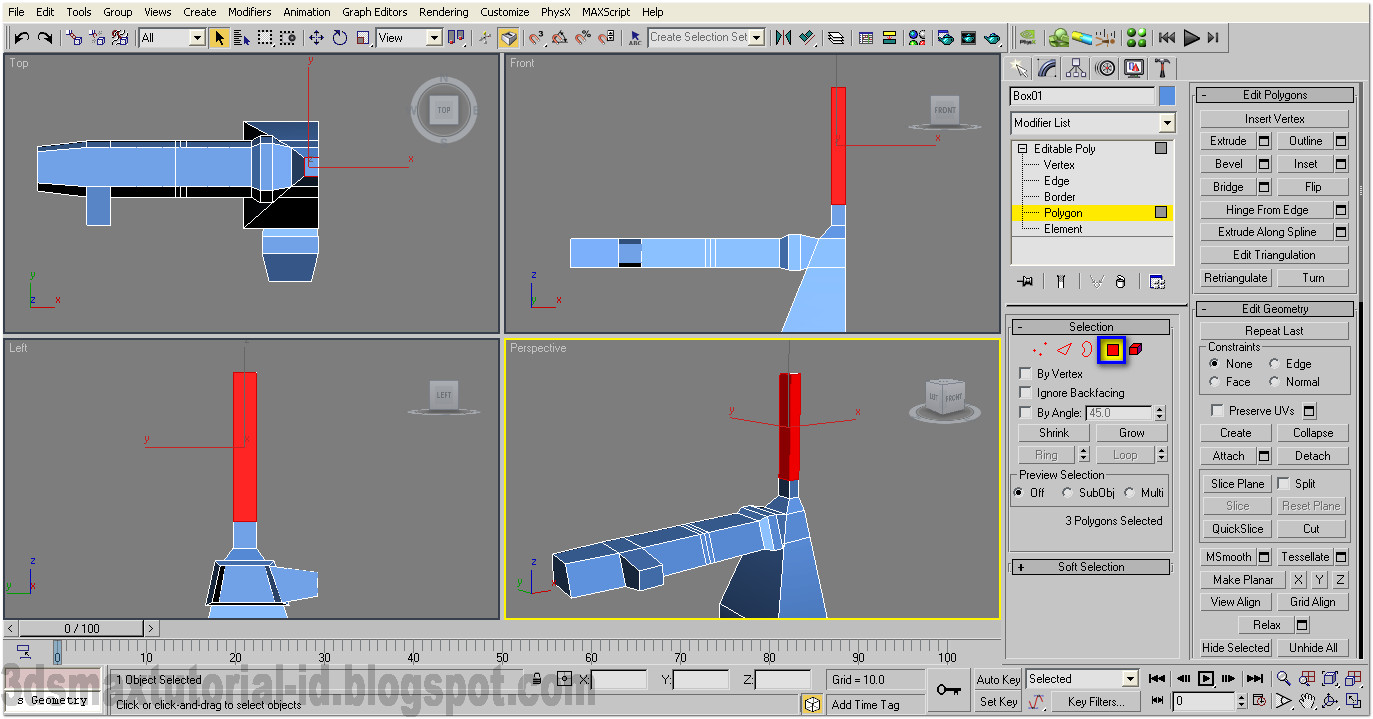Open the Rendering menu
The width and height of the screenshot is (1373, 719).
click(x=443, y=11)
